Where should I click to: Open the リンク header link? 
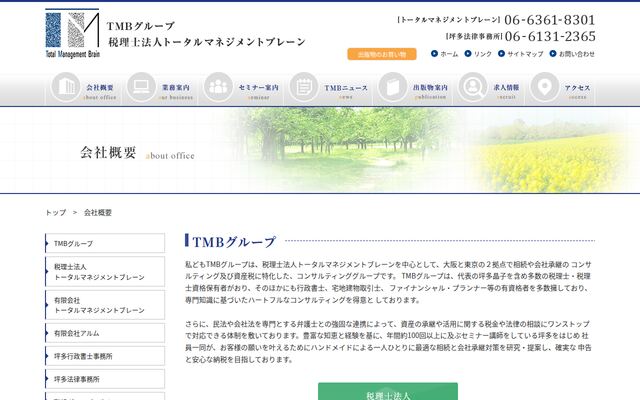pos(483,54)
